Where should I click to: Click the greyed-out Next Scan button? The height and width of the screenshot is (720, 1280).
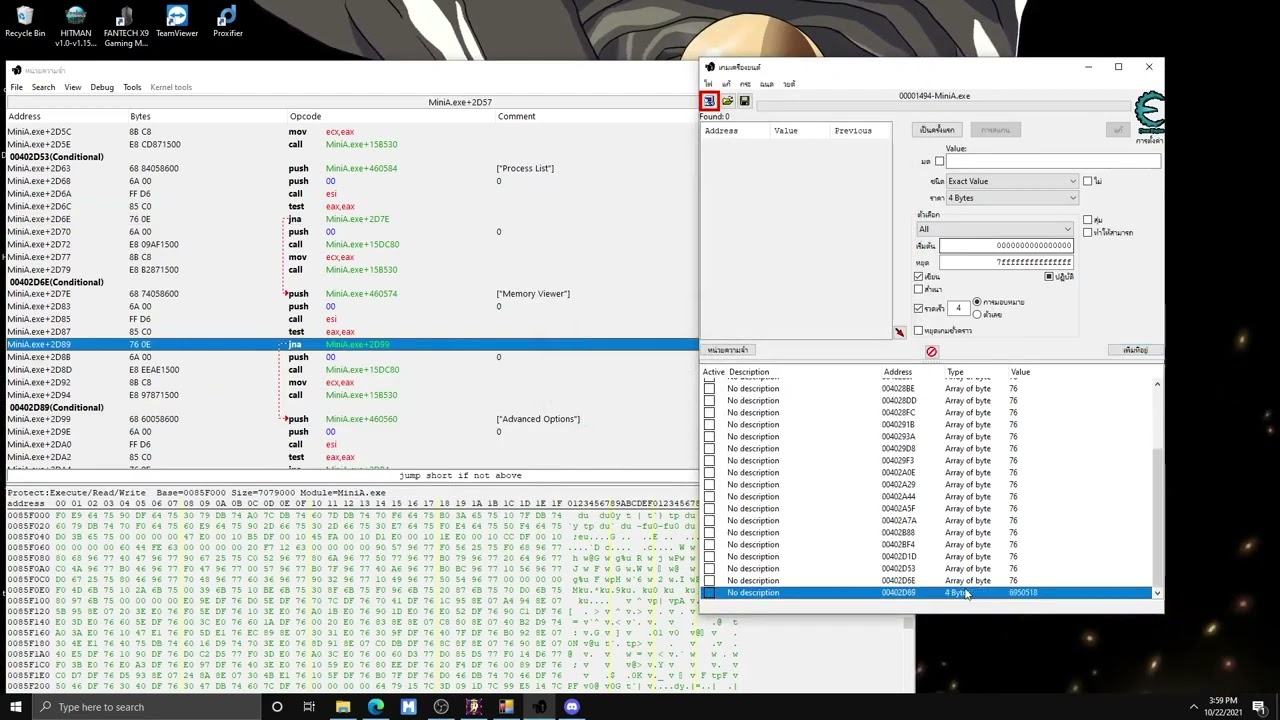pyautogui.click(x=995, y=130)
